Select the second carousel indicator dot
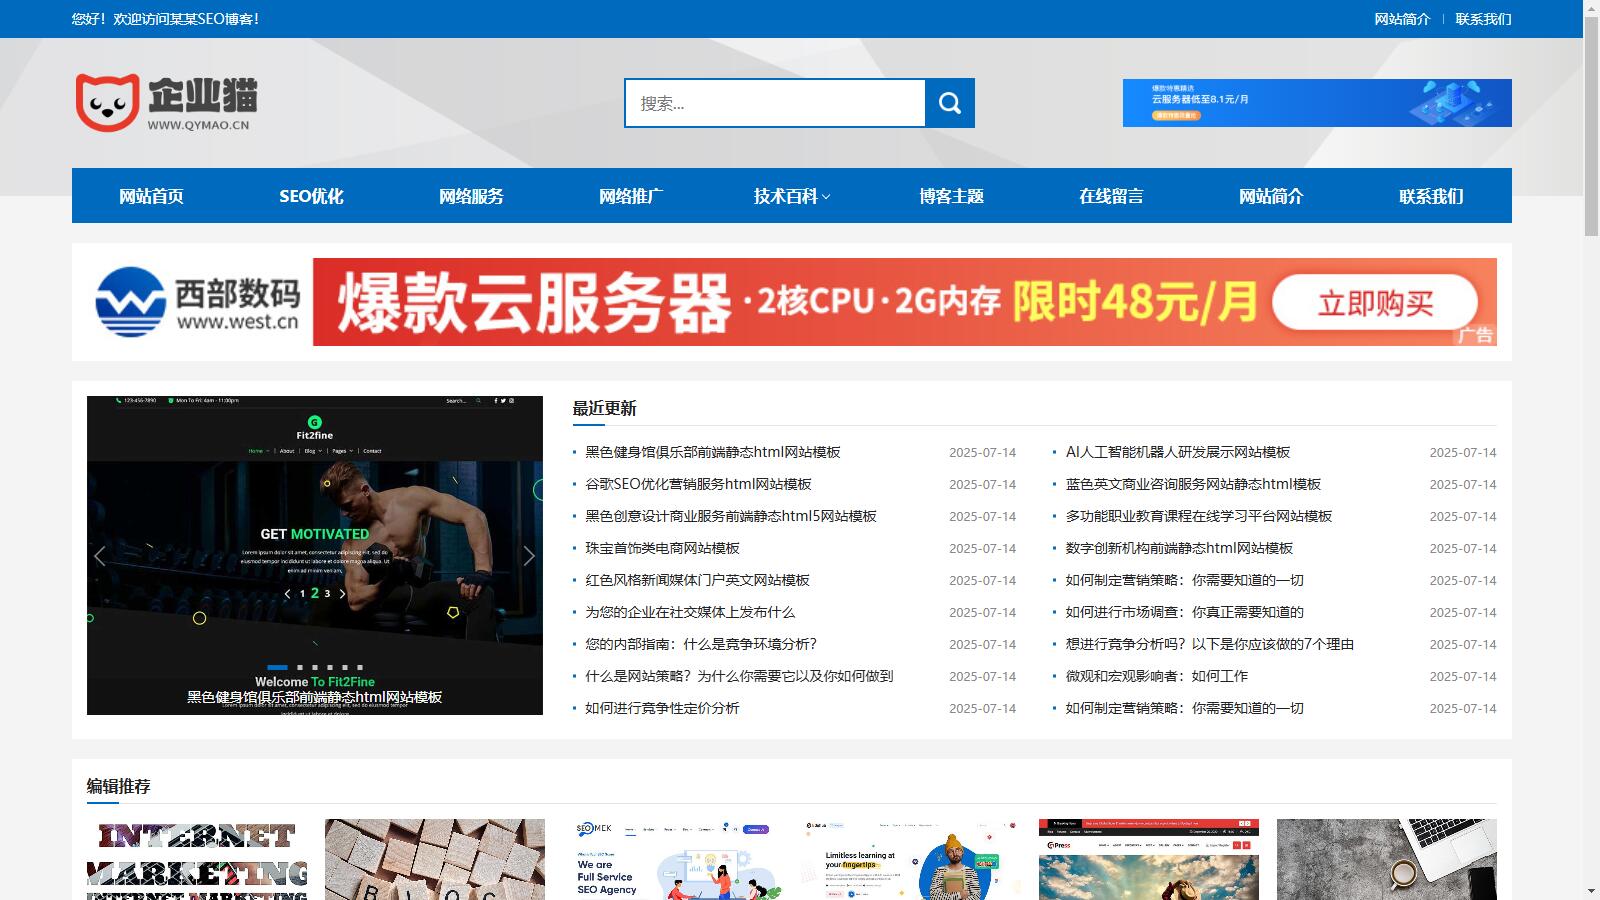1600x900 pixels. tap(299, 667)
